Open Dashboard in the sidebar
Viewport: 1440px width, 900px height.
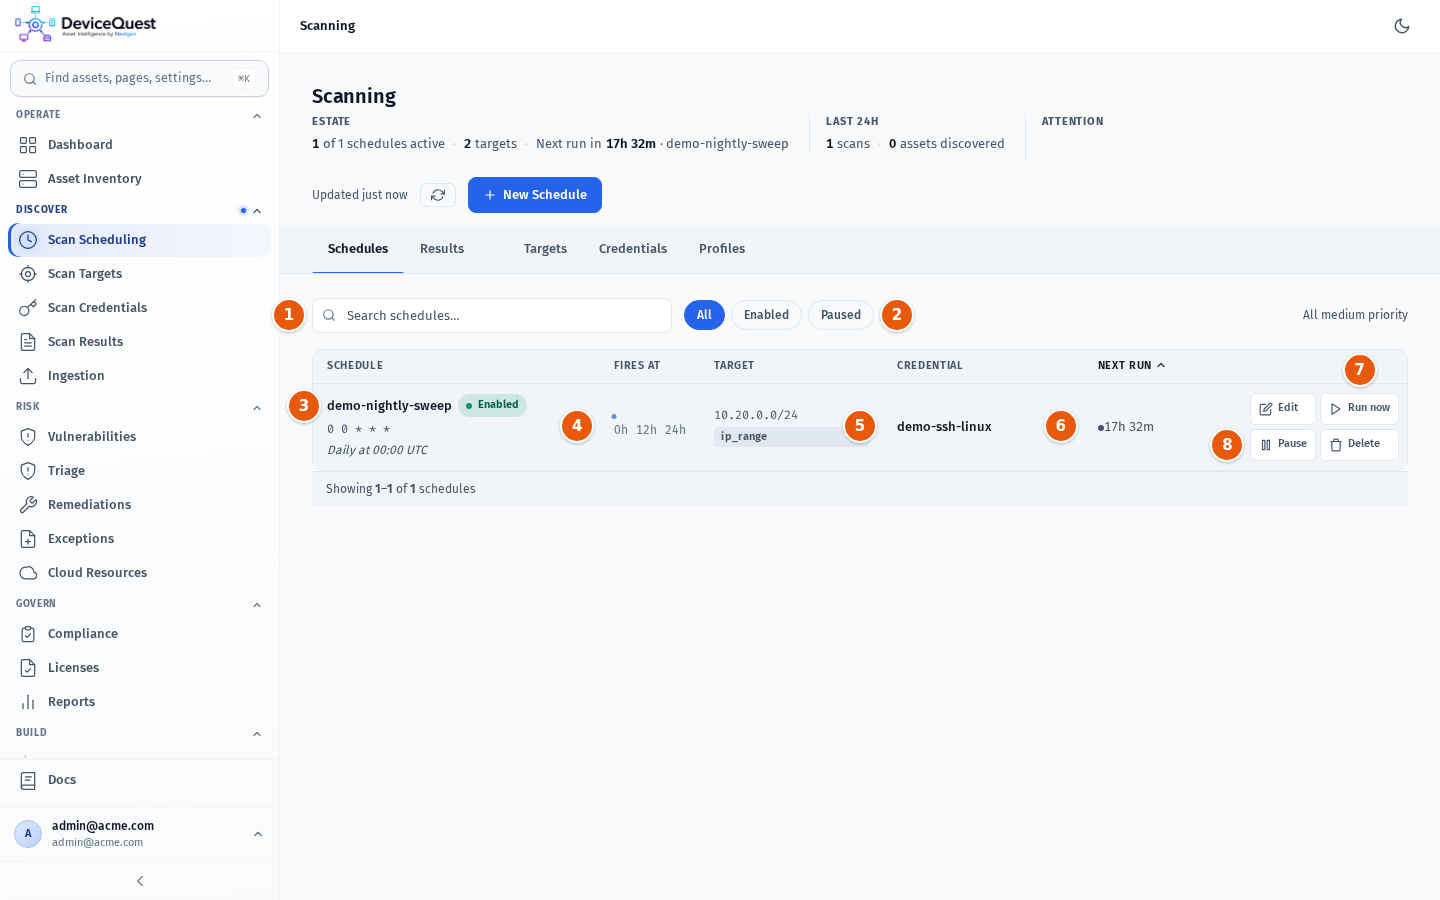tap(140, 145)
